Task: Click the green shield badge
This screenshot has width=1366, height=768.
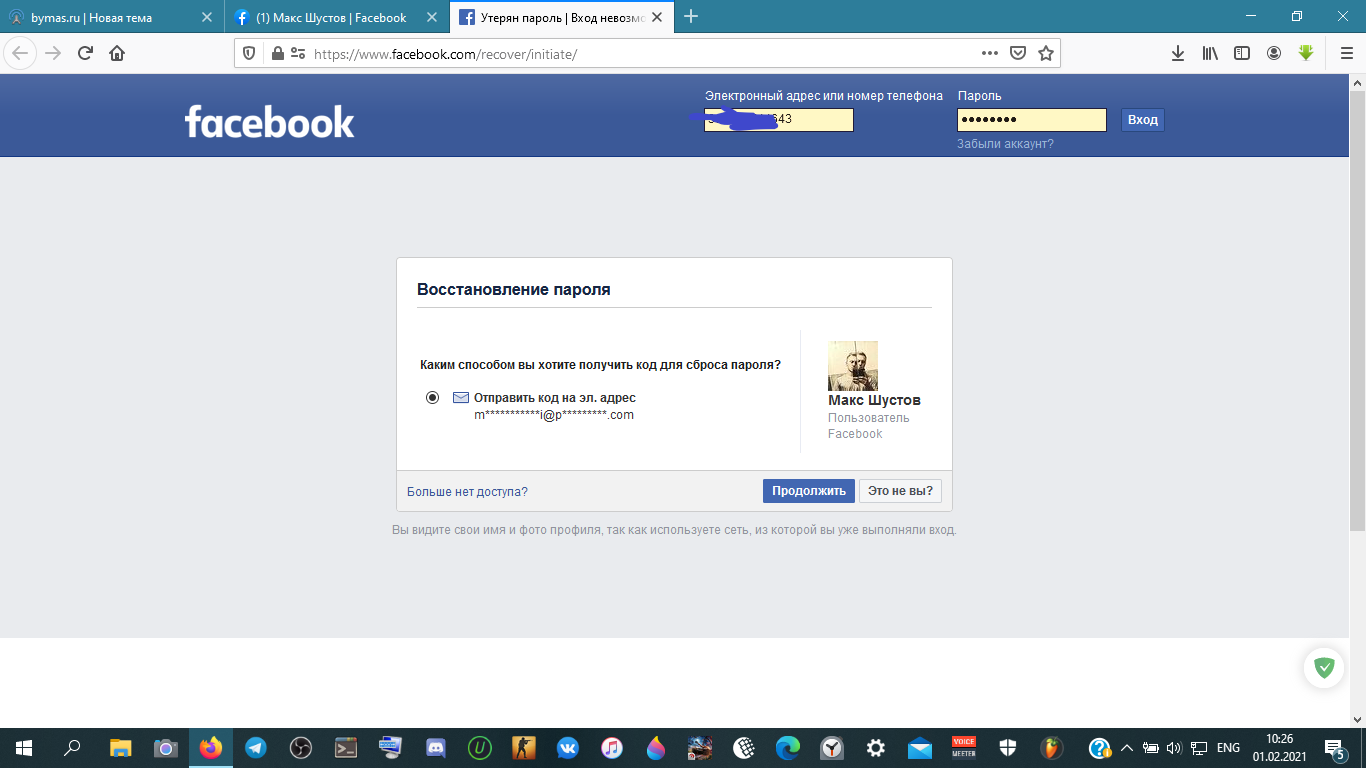Action: pyautogui.click(x=1324, y=668)
